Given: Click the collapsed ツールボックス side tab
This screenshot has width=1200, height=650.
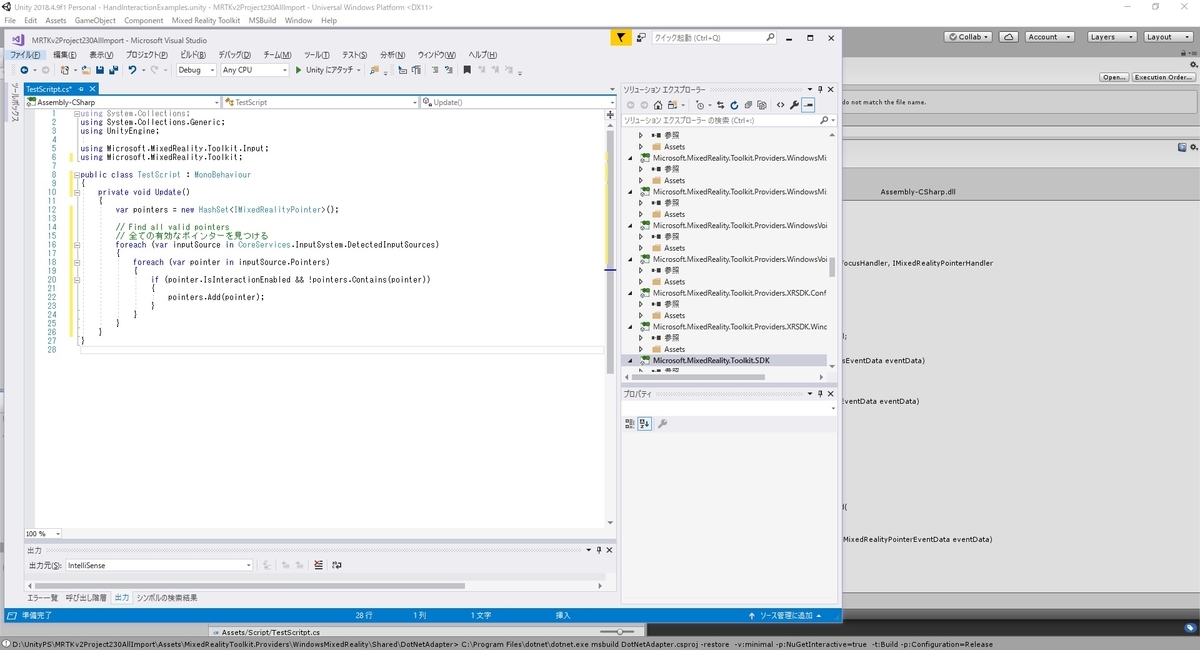Looking at the screenshot, I should (x=14, y=103).
